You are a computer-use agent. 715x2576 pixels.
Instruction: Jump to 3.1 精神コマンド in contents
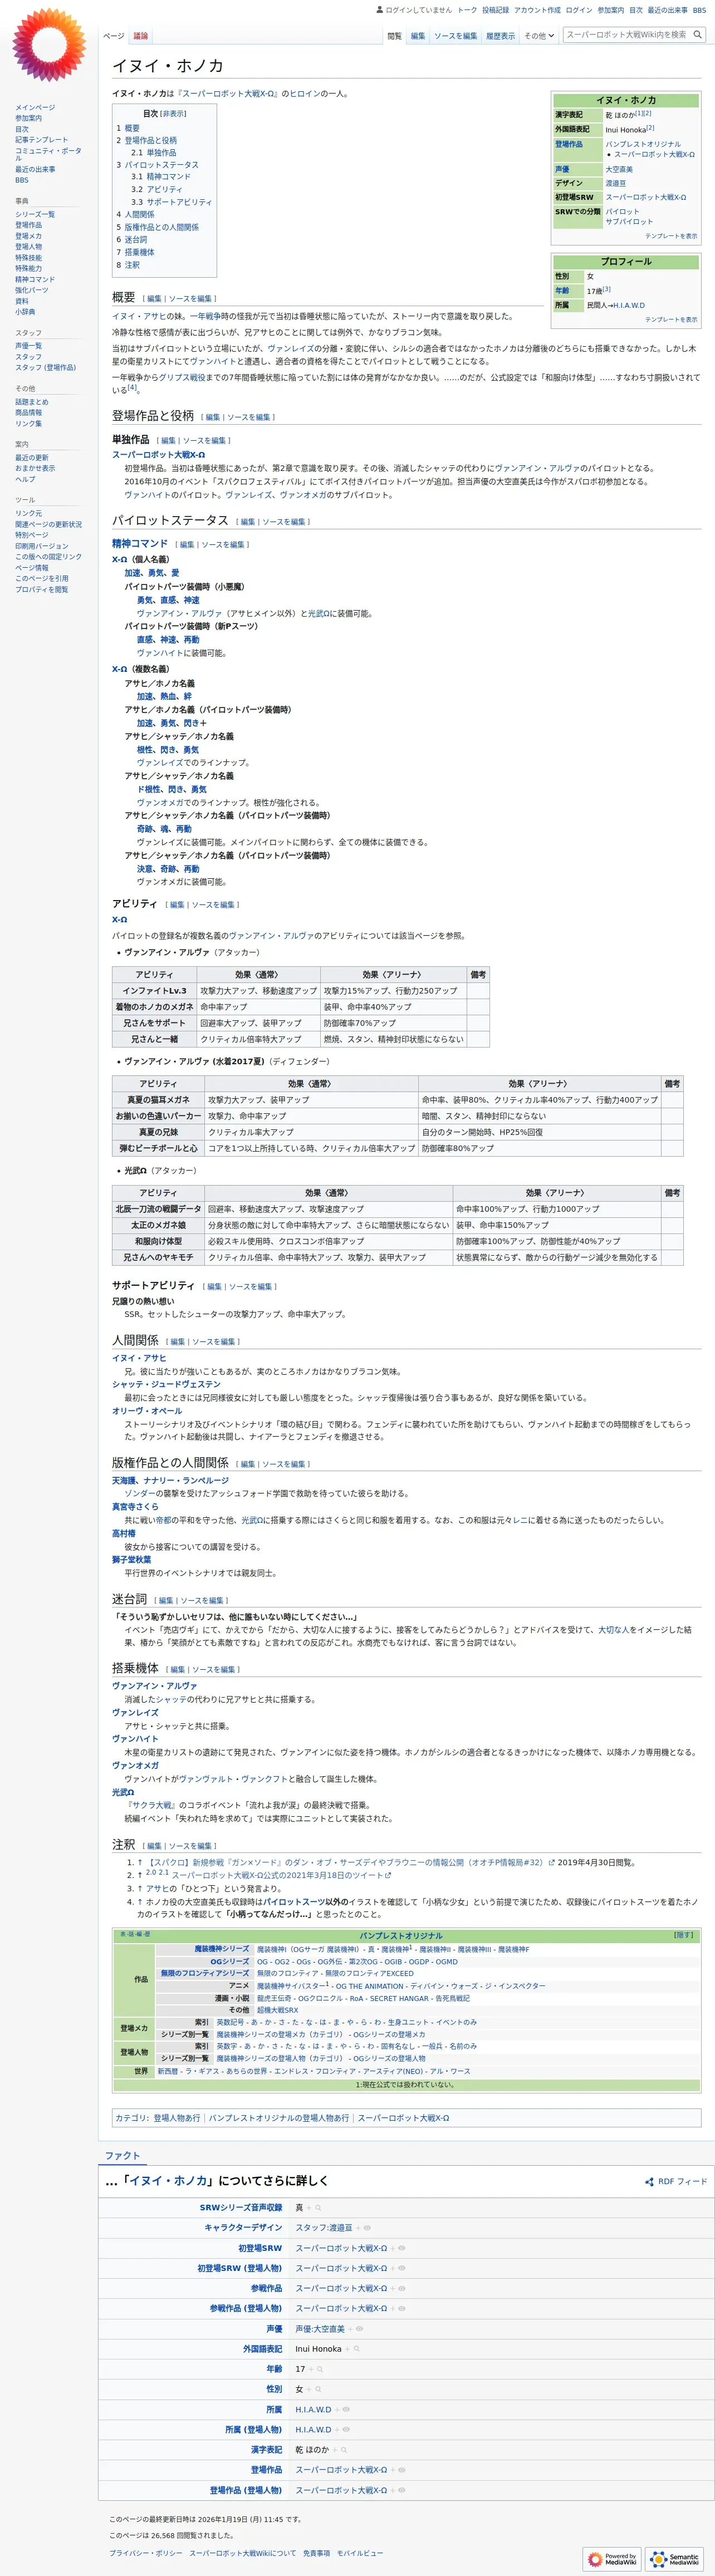pos(160,177)
